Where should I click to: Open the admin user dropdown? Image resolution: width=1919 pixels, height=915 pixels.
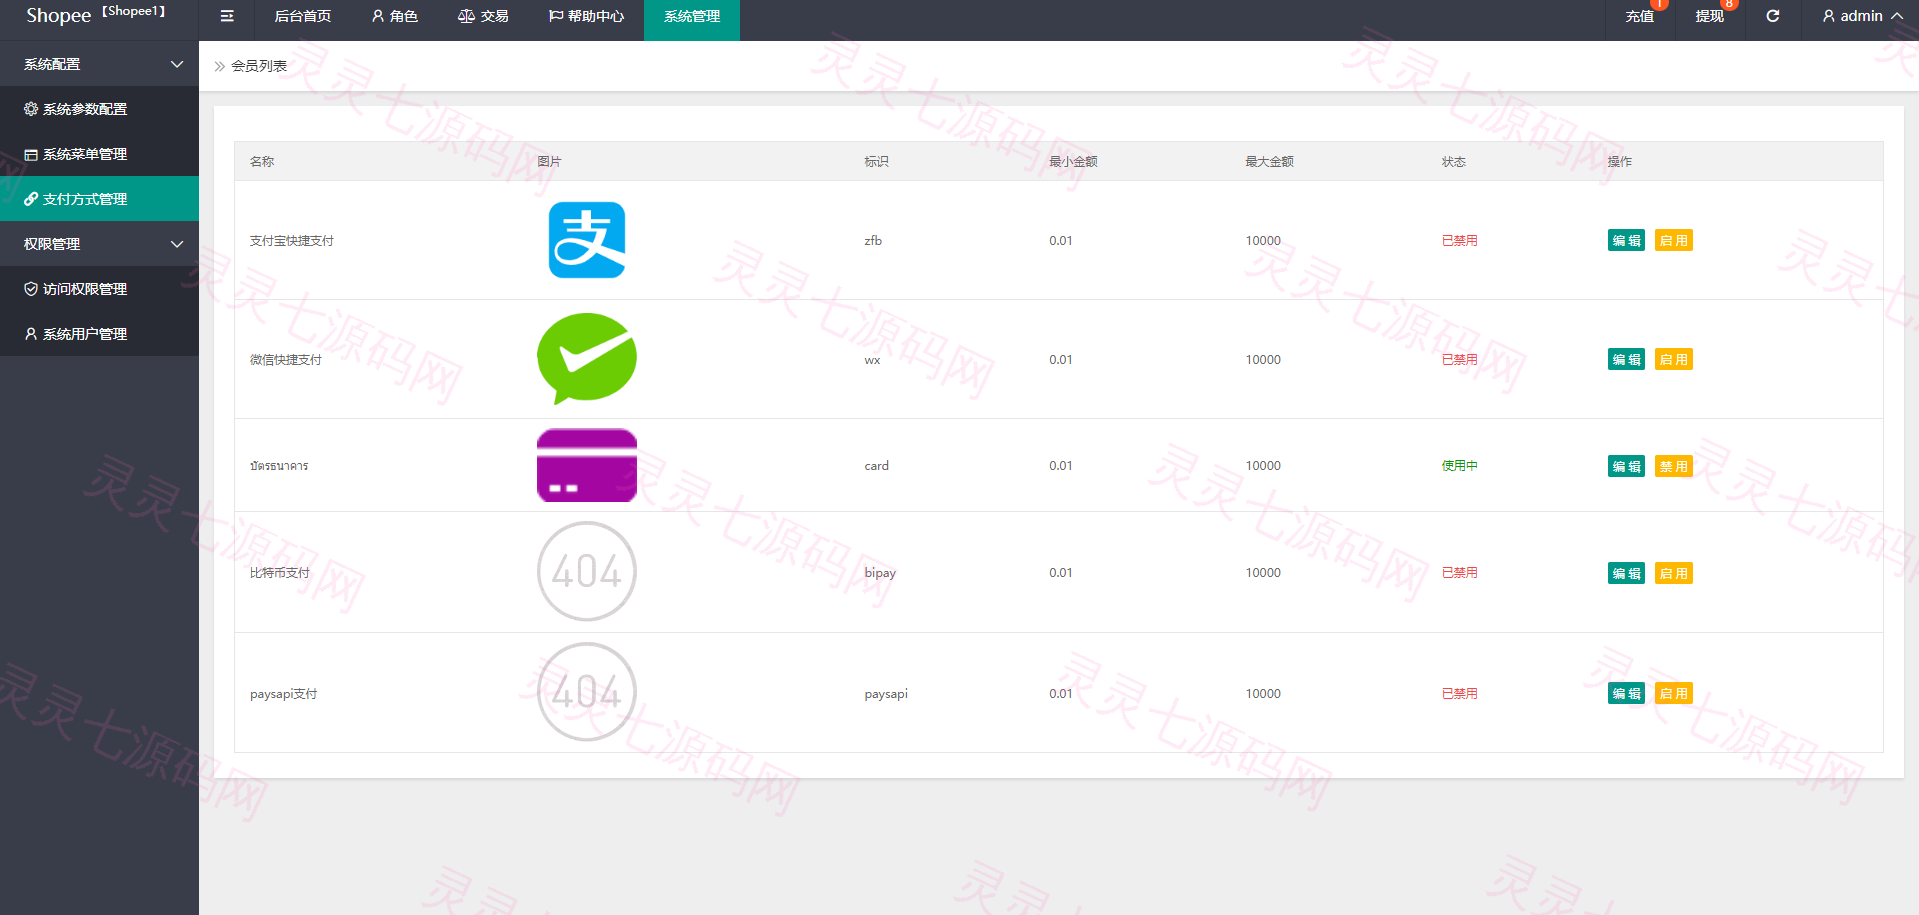(x=1862, y=16)
